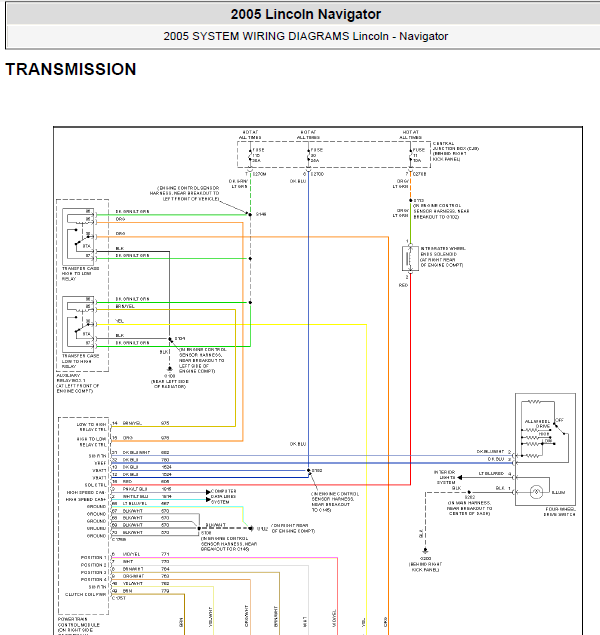Image resolution: width=600 pixels, height=635 pixels.
Task: Click the 'OFF' position label on the switch
Action: click(x=560, y=420)
